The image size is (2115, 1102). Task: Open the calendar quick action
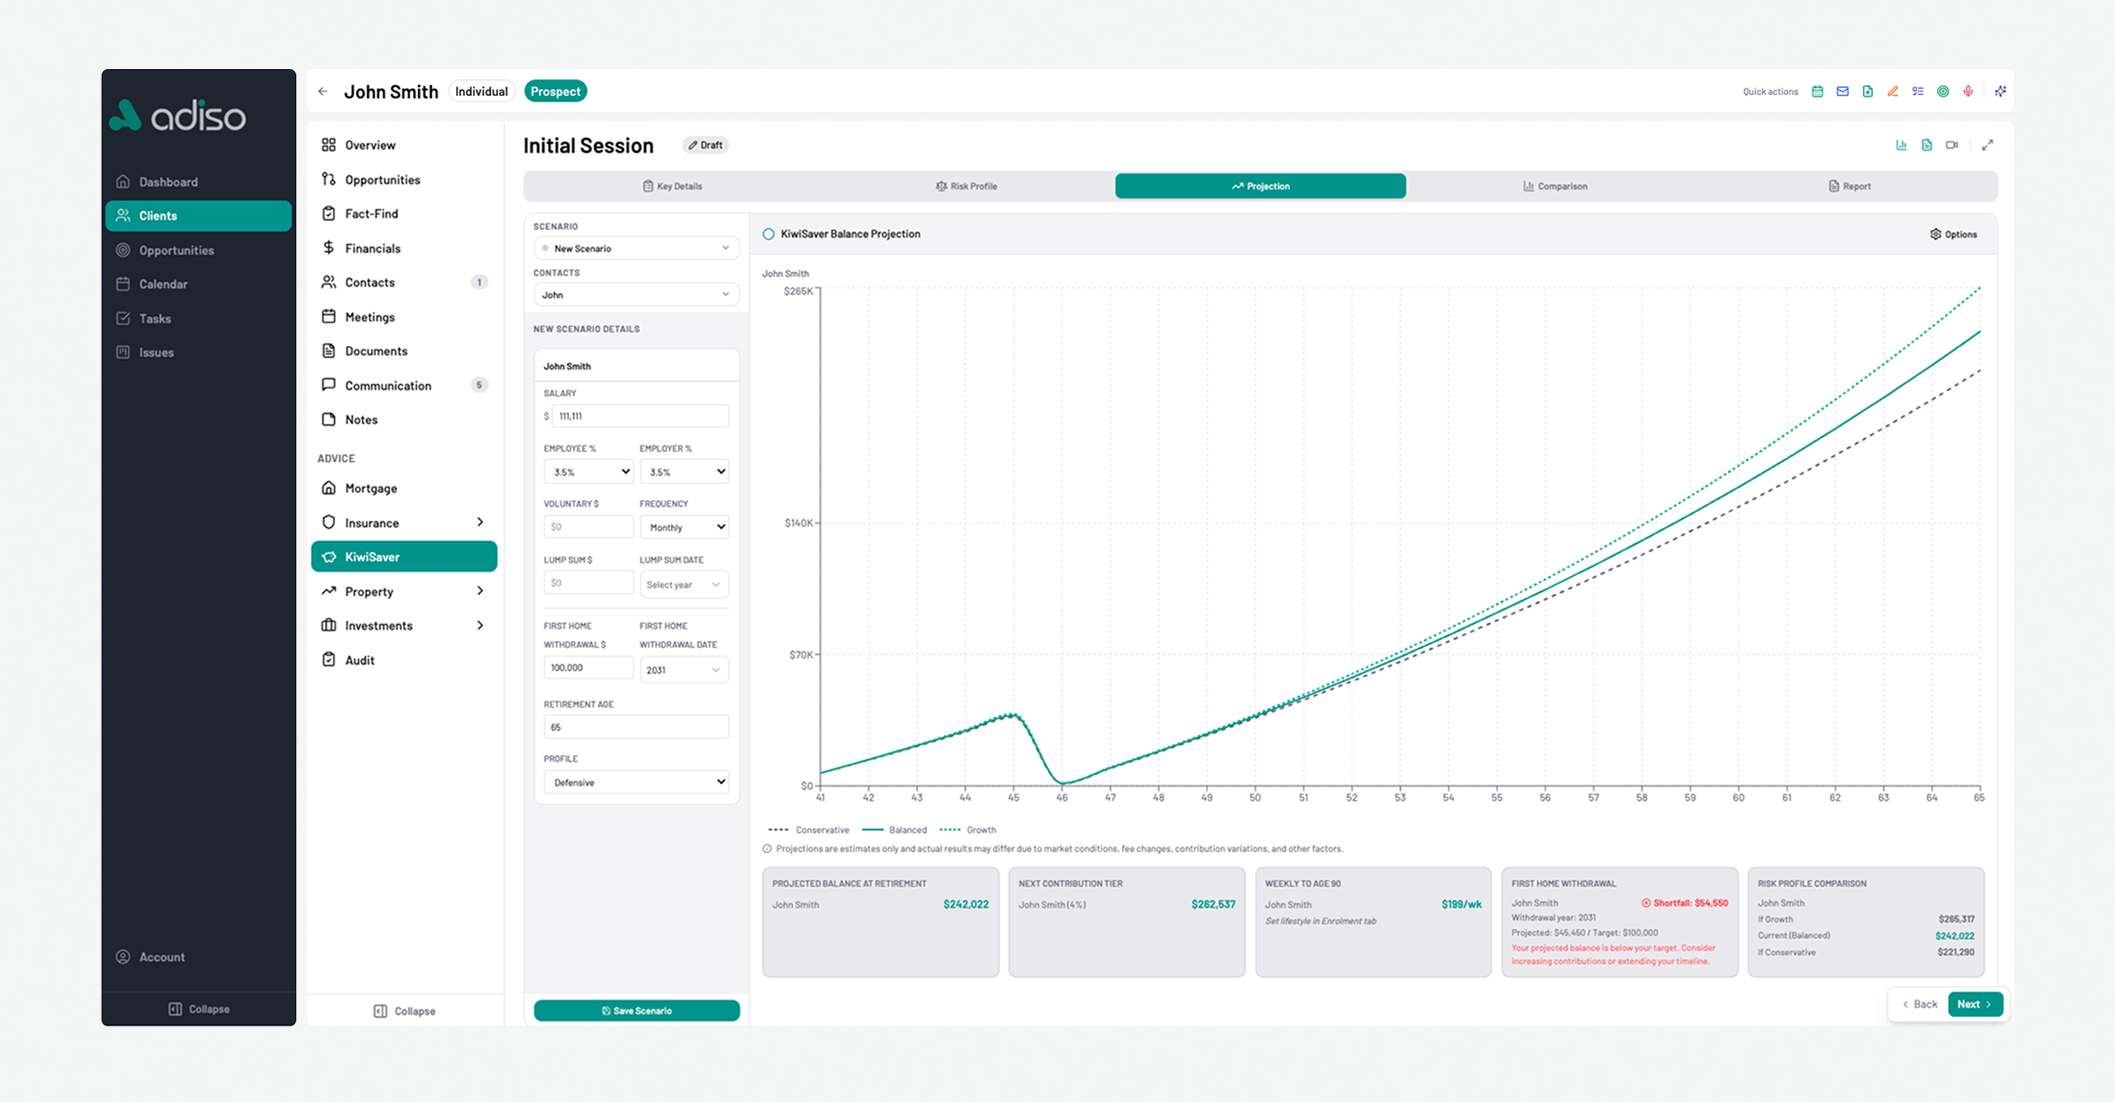1817,91
